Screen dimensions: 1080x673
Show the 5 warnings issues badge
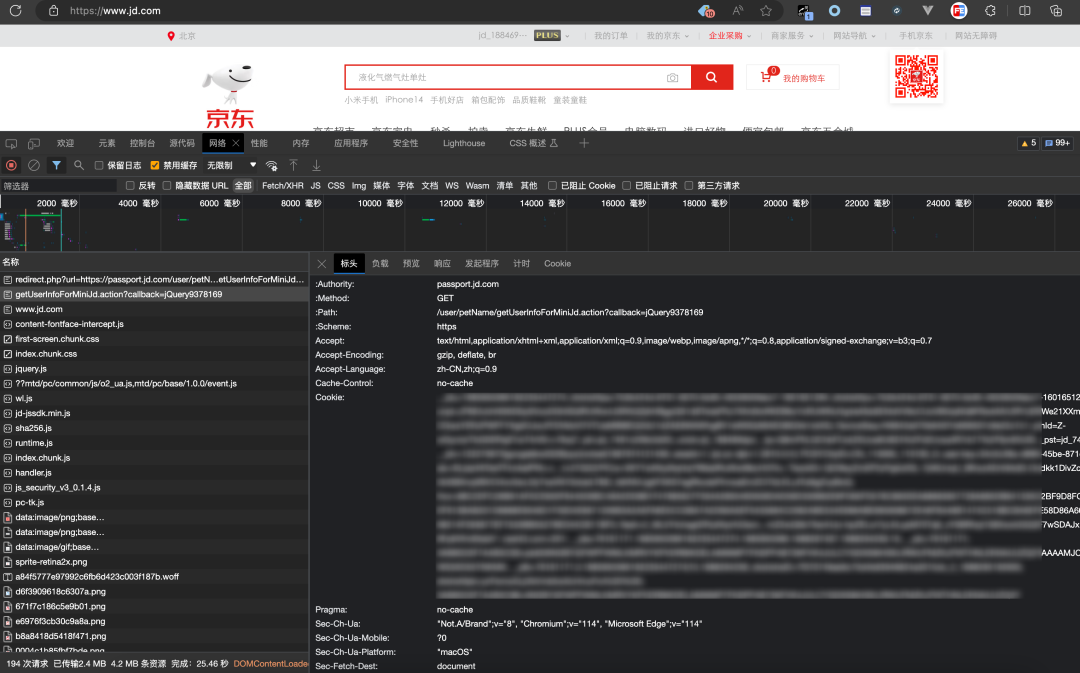(x=1028, y=143)
